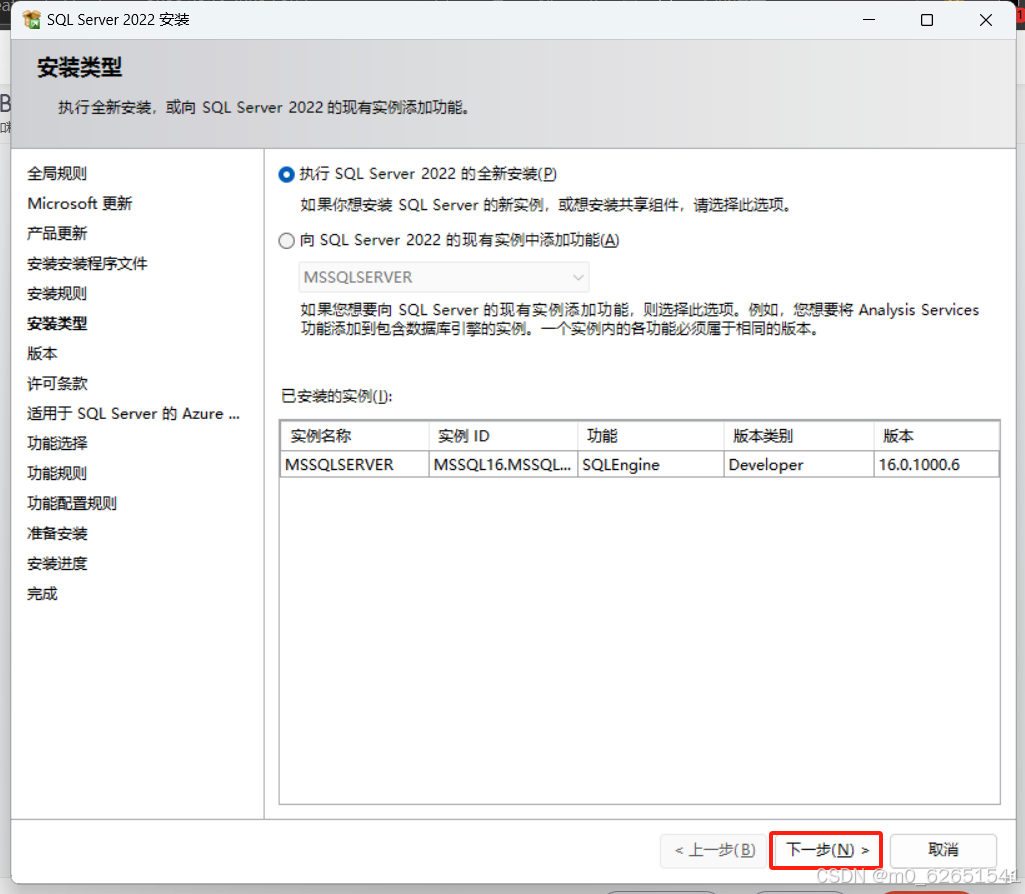
Task: Select 全局规则 step in sidebar
Action: (x=57, y=174)
